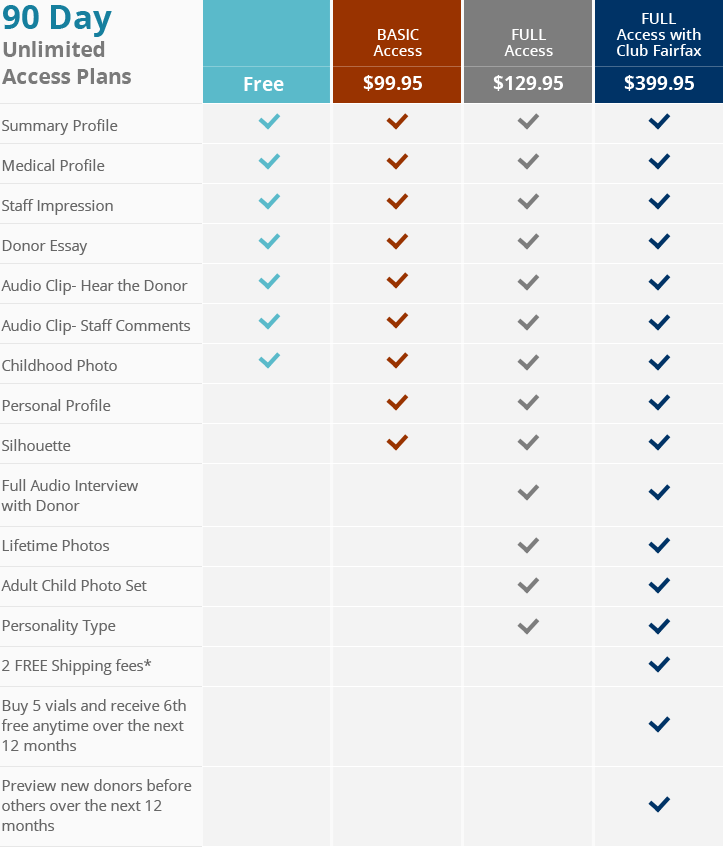
Task: Click Club Fairfax 2 FREE Shipping checkmark
Action: 658,663
